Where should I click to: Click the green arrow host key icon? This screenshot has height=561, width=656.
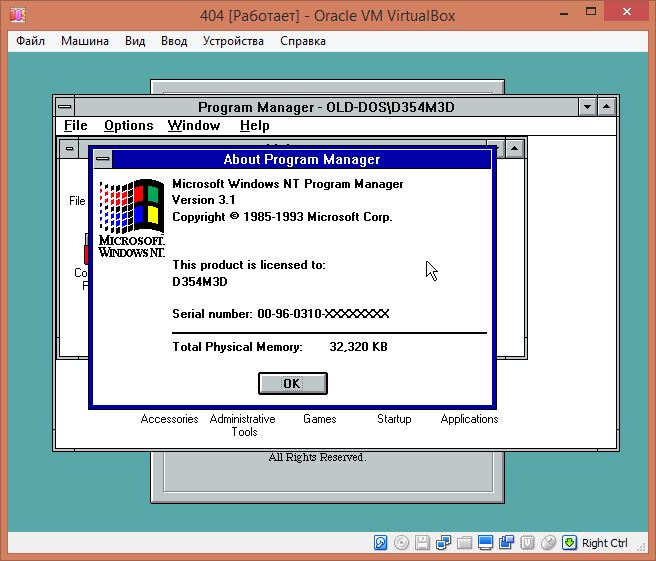pos(569,543)
